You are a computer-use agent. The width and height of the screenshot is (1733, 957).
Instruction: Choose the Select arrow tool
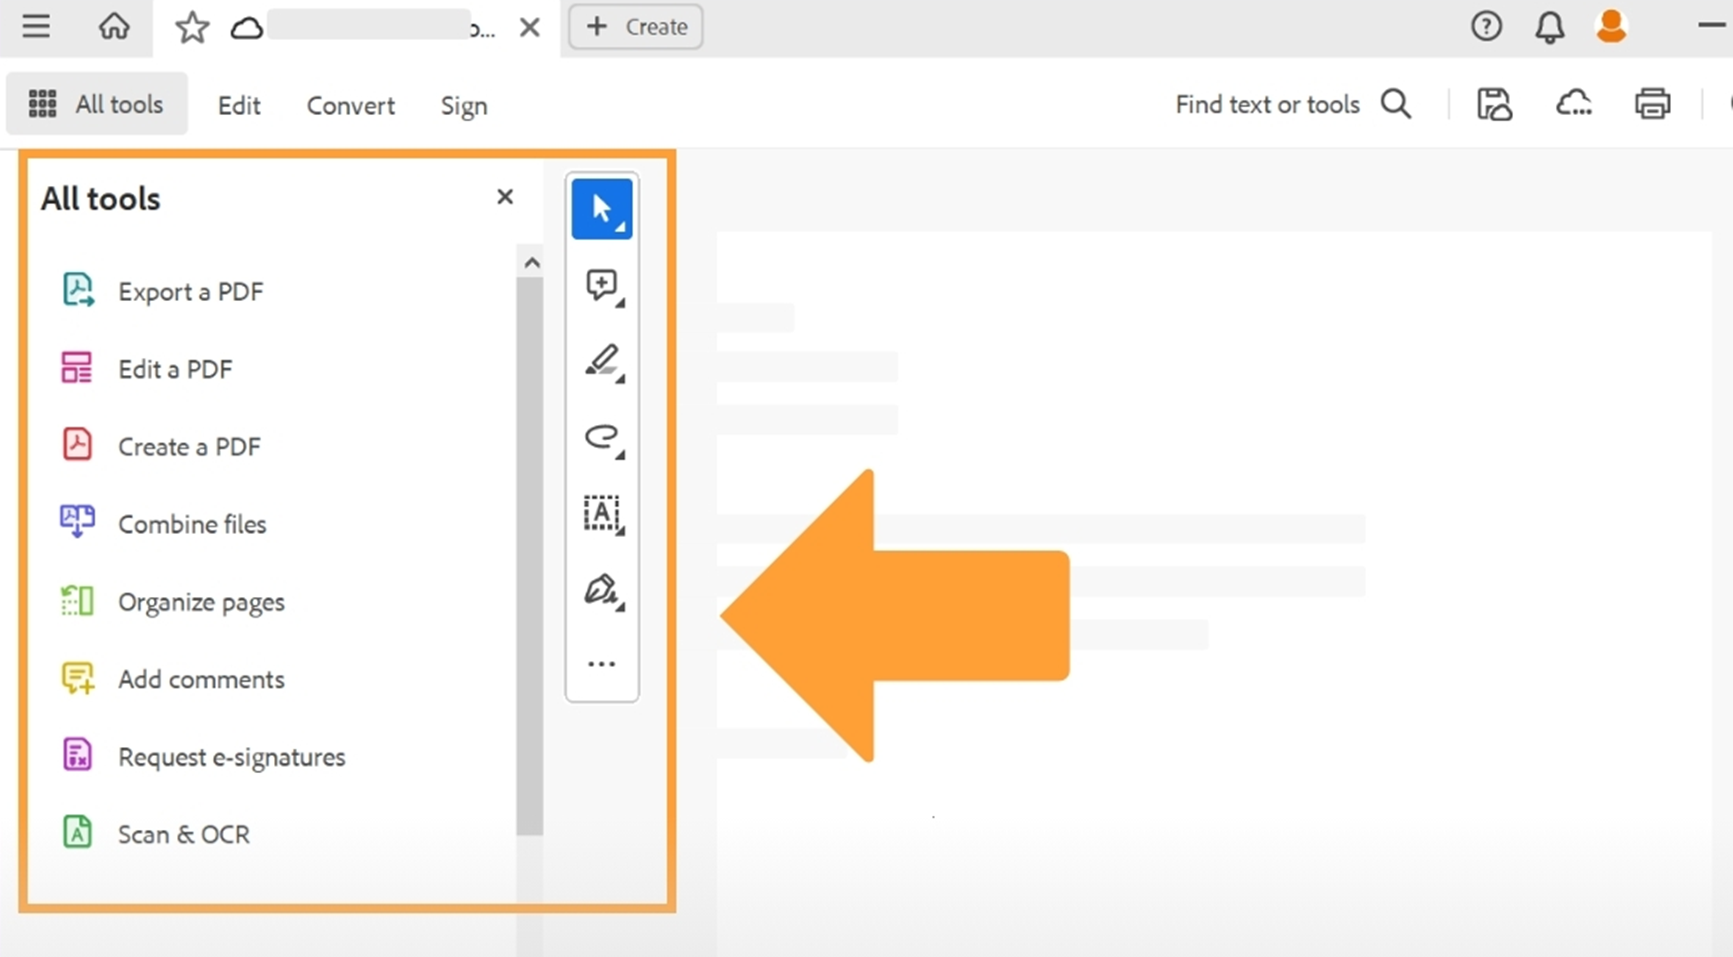pyautogui.click(x=602, y=209)
